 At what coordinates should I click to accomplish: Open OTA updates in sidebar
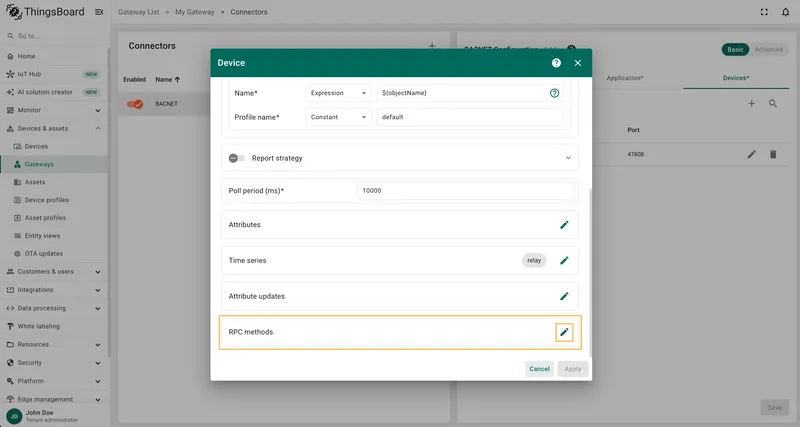click(x=54, y=254)
